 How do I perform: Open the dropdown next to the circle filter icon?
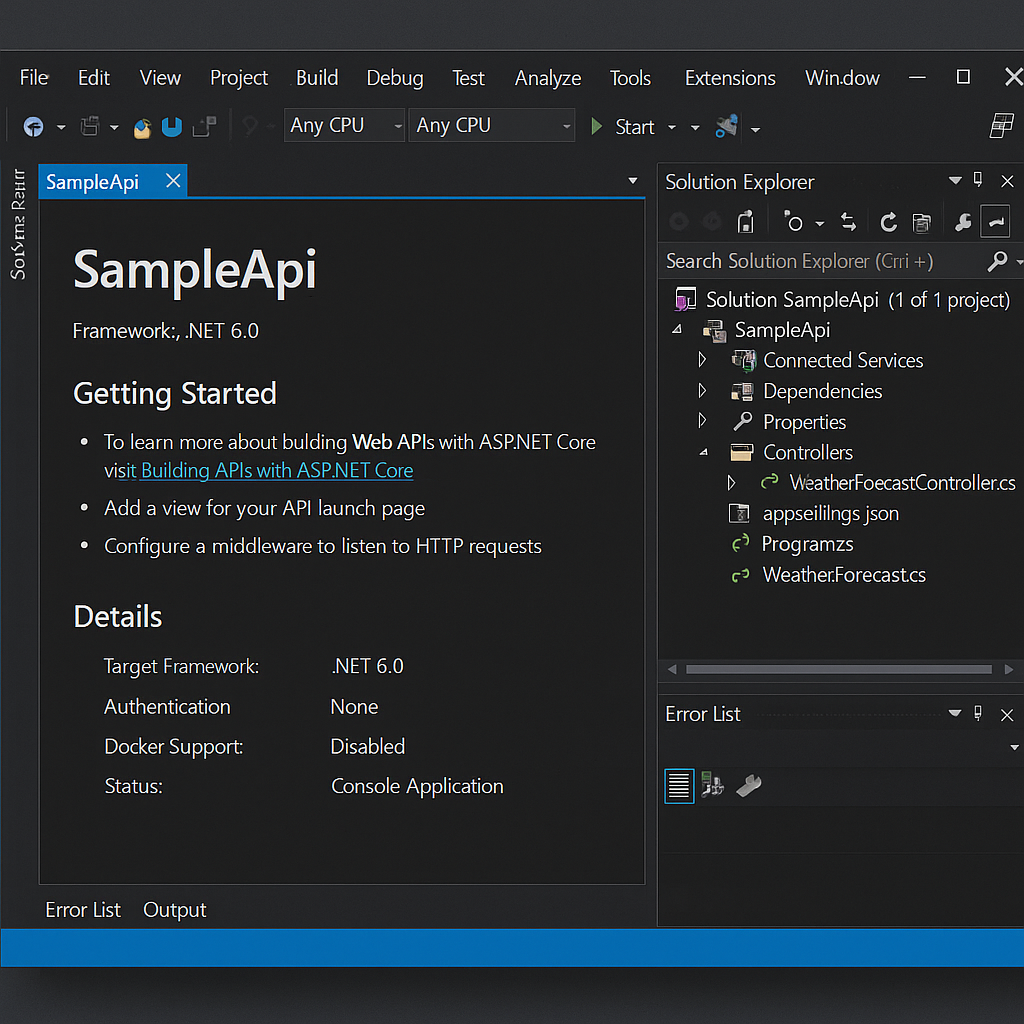click(x=820, y=224)
